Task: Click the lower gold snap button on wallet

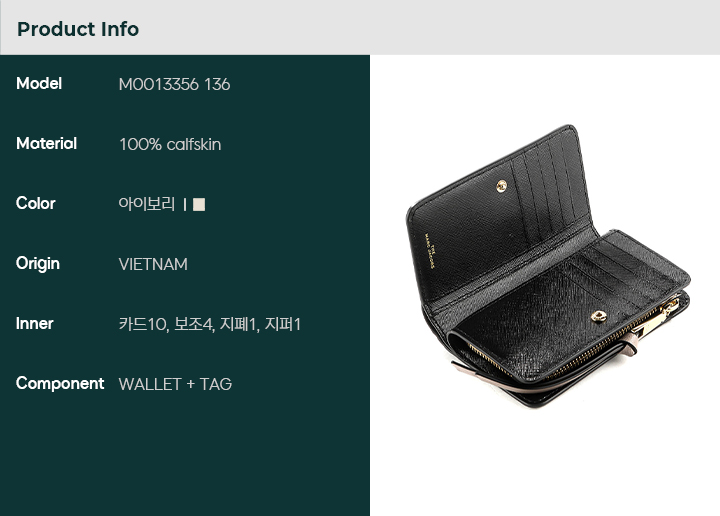Action: pyautogui.click(x=598, y=316)
